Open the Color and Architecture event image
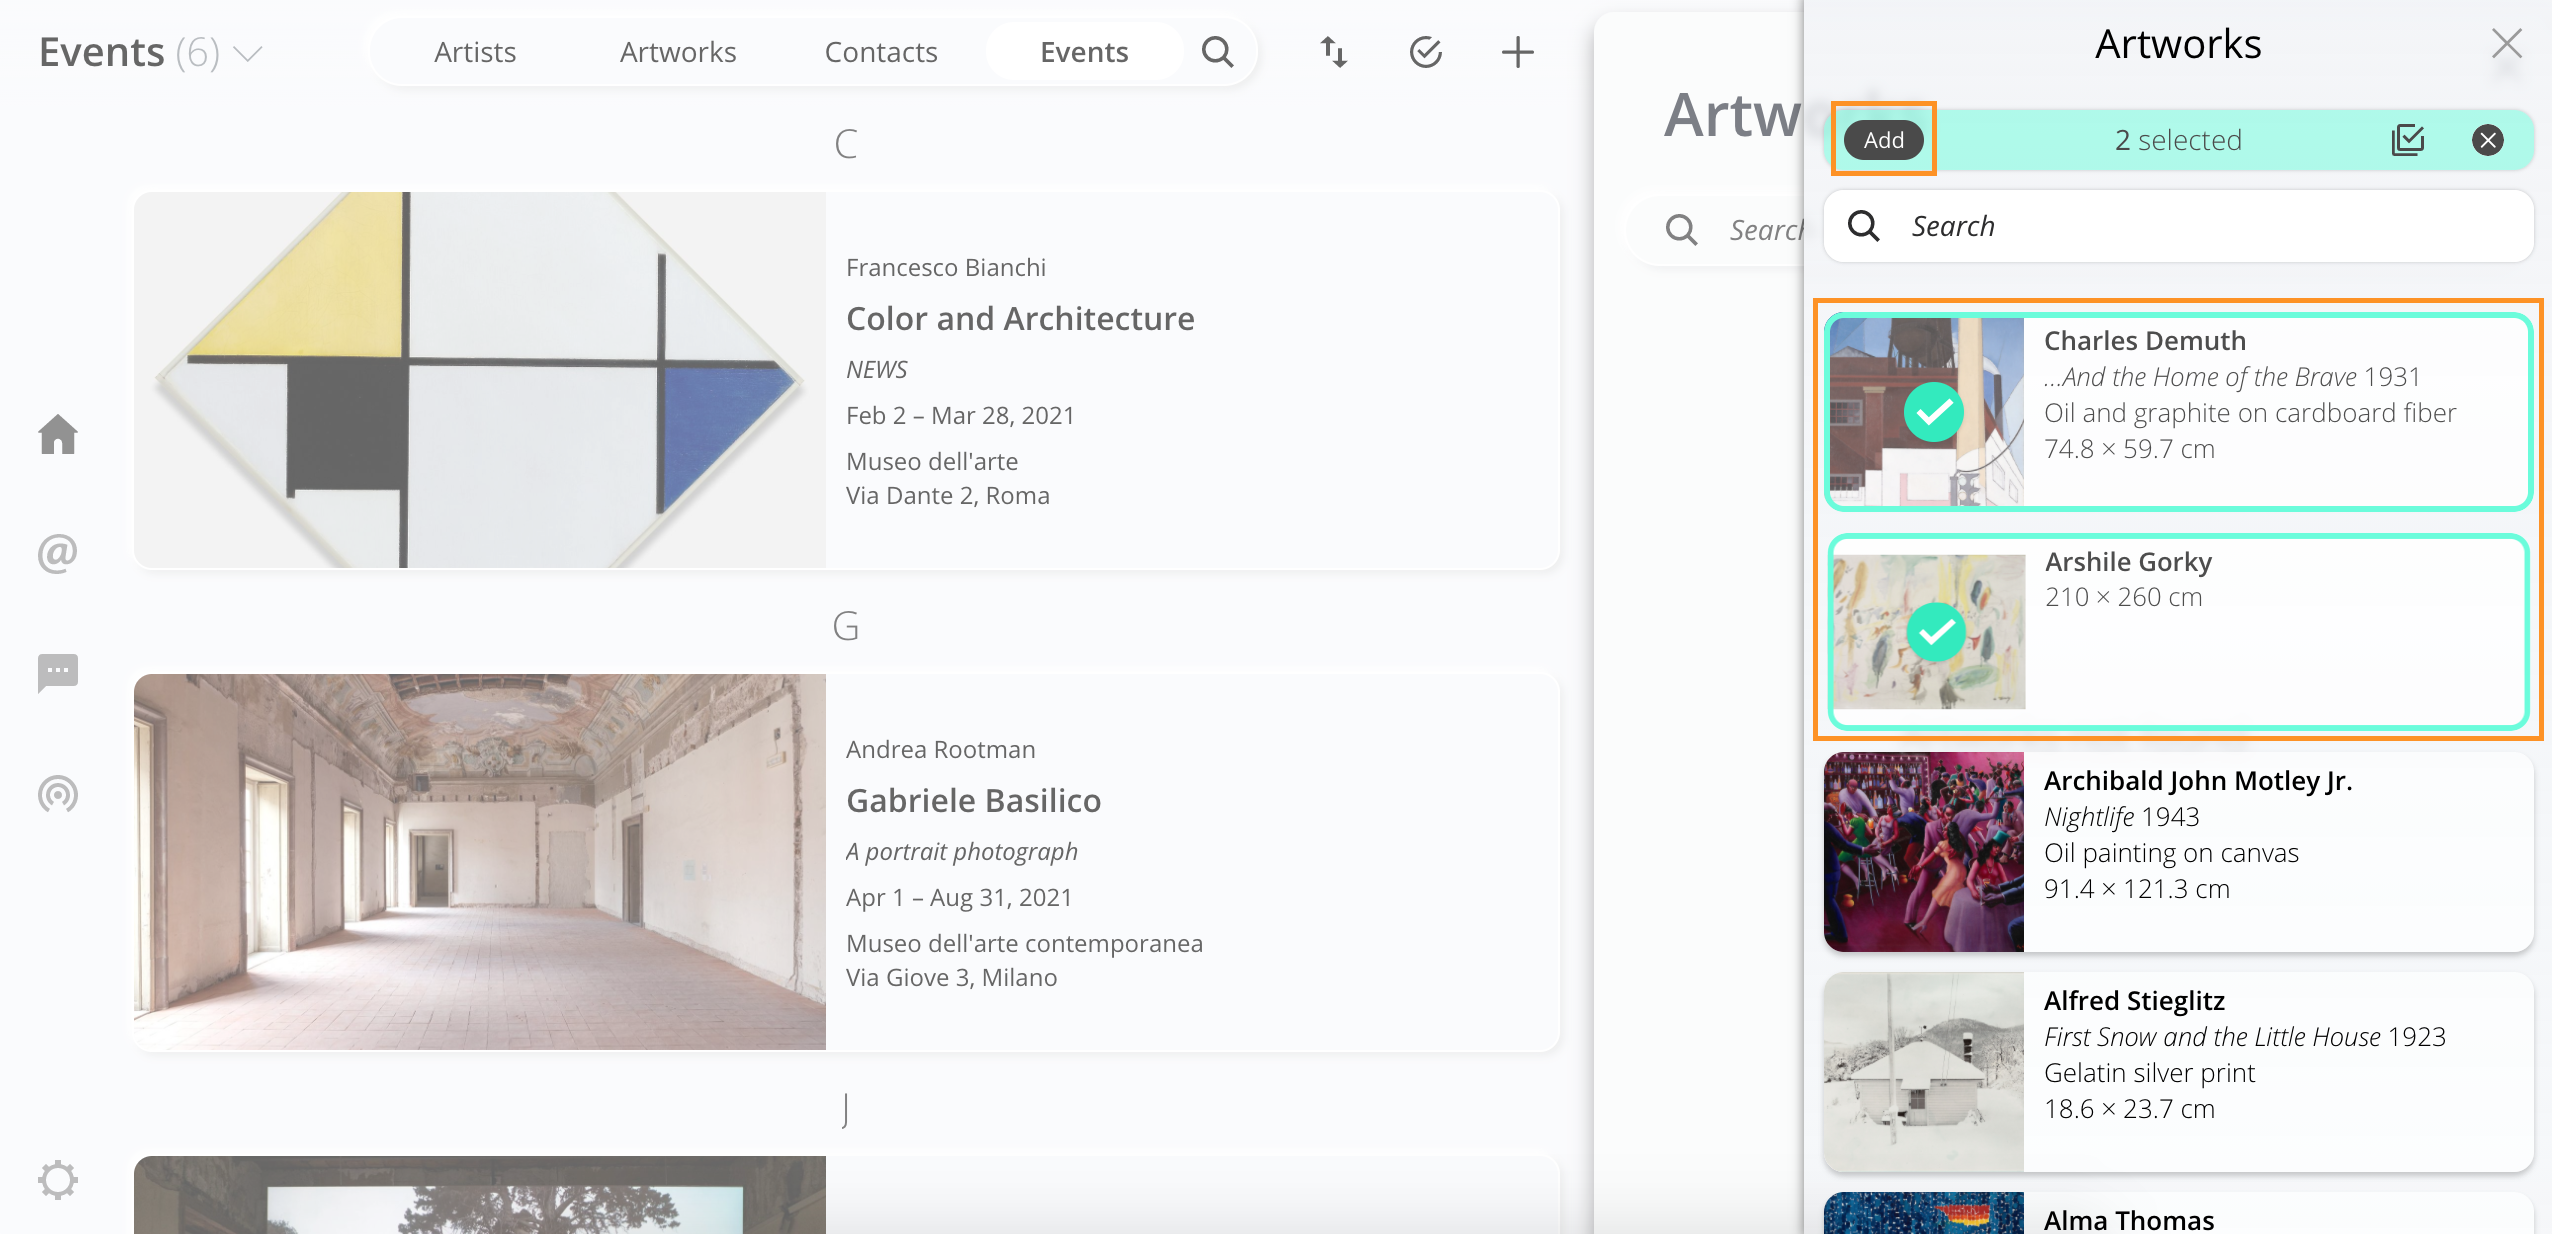This screenshot has width=2552, height=1234. pos(480,380)
